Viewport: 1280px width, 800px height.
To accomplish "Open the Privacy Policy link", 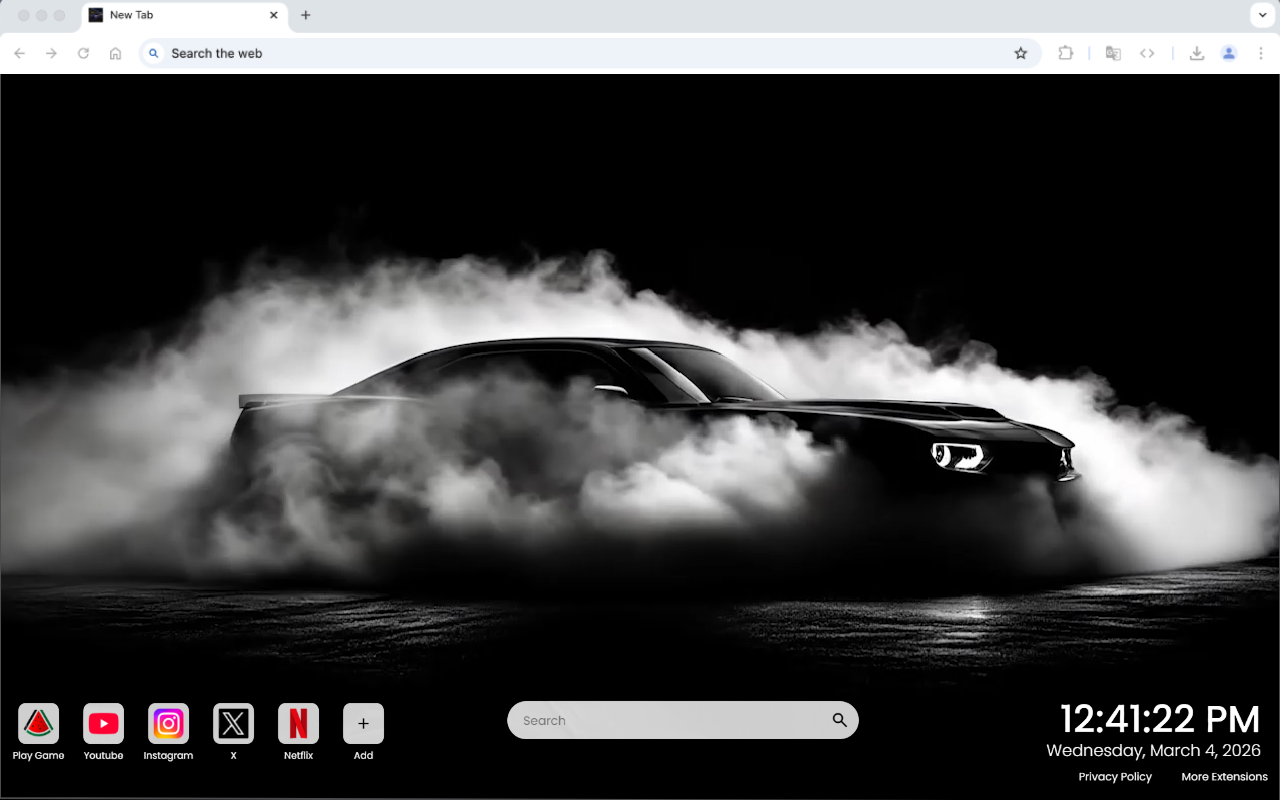I will (1115, 777).
